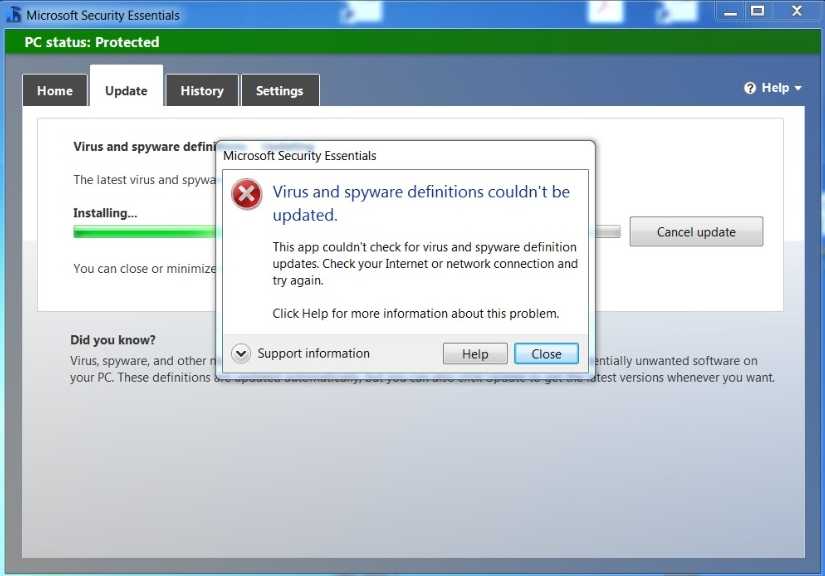This screenshot has width=825, height=576.
Task: Click the red error icon in dialog
Action: click(246, 194)
